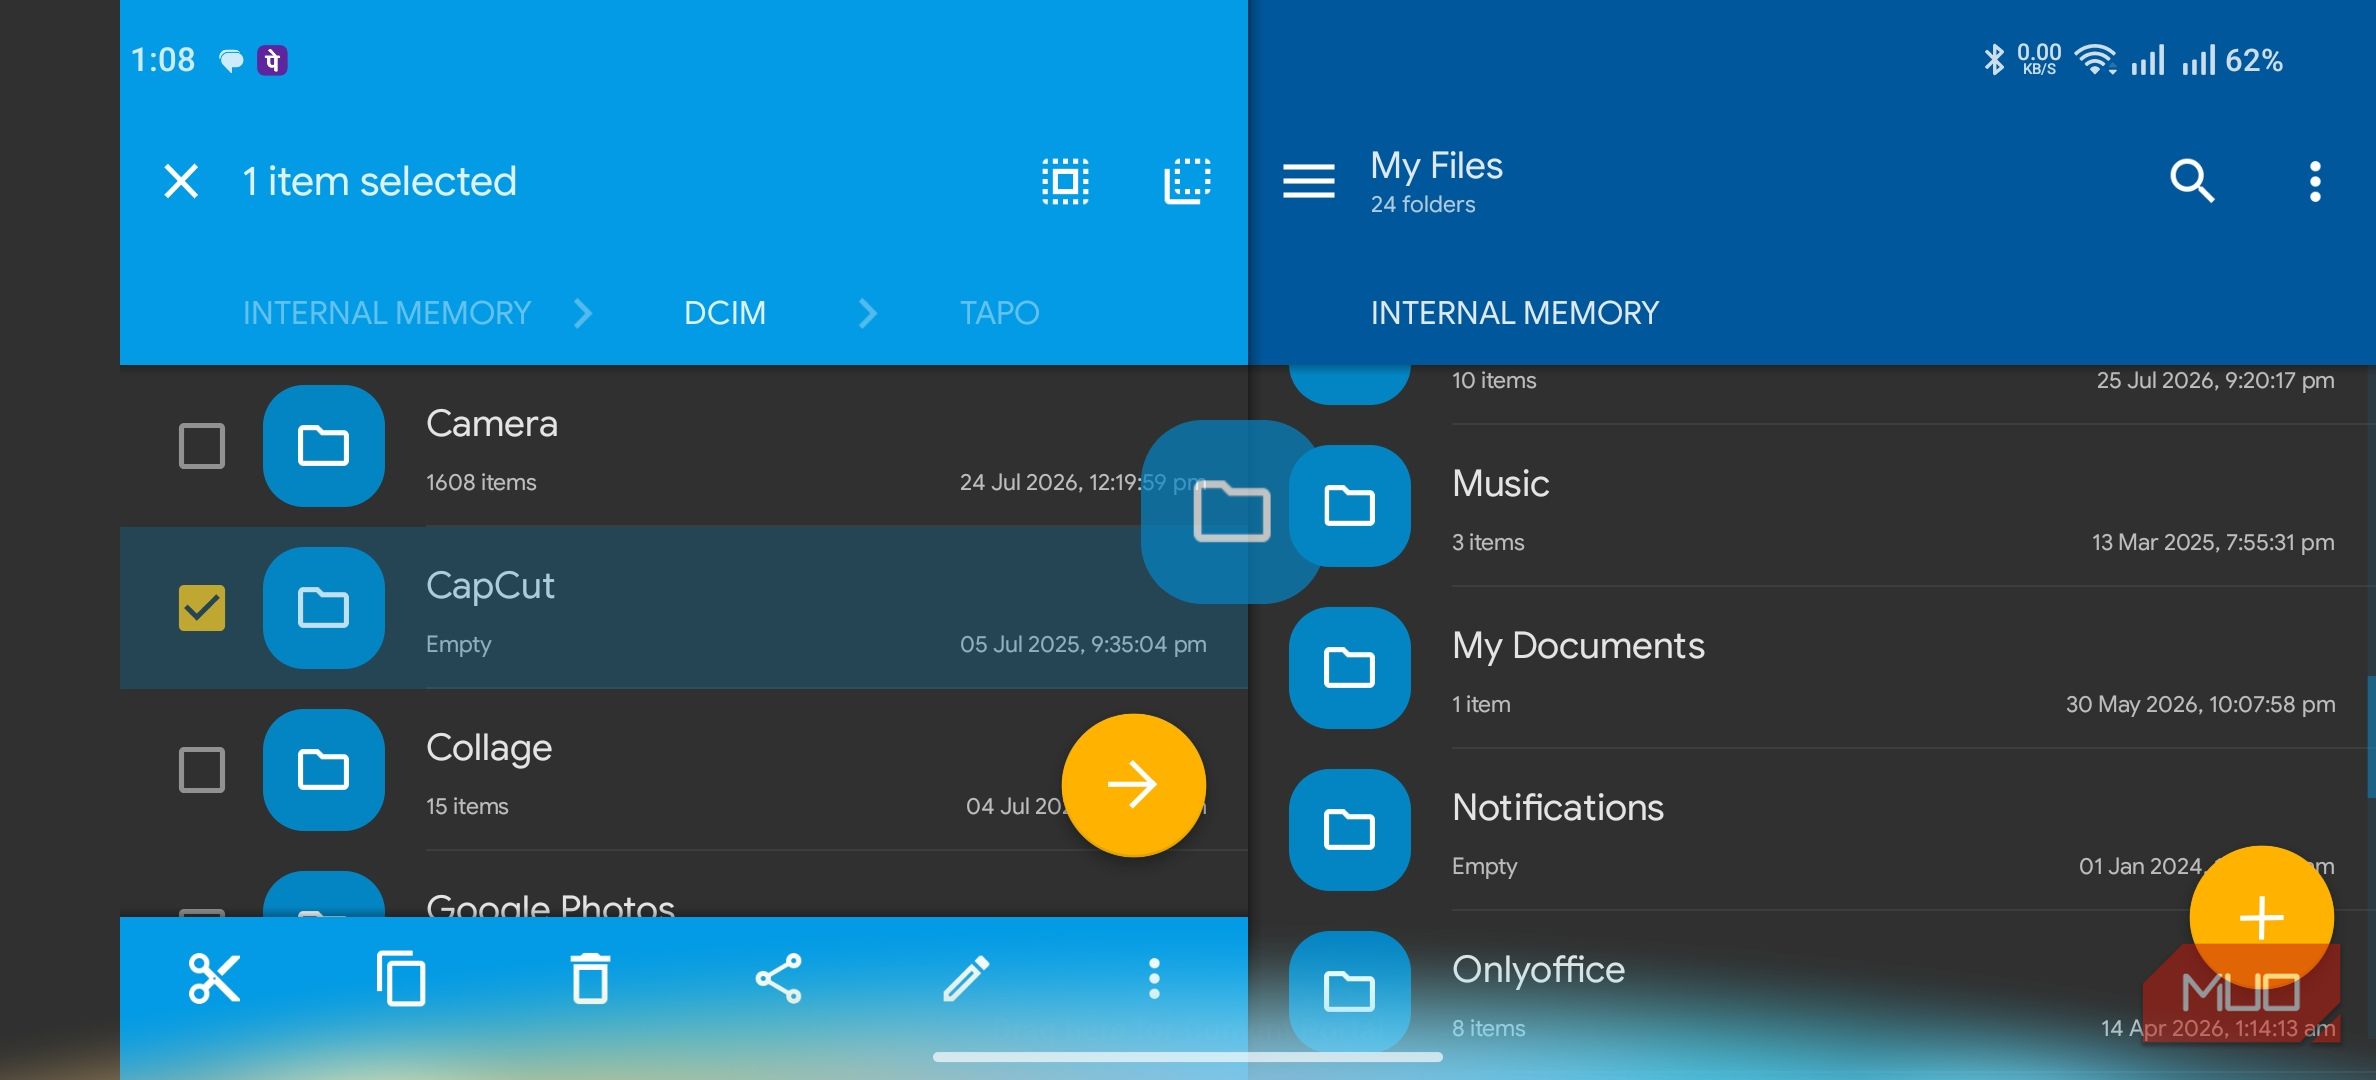Tap the 1:08 clock in status bar
2376x1080 pixels.
pos(163,60)
